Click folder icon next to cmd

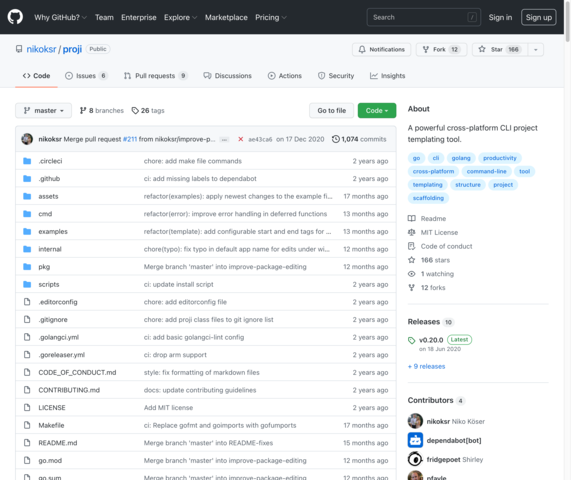(27, 214)
